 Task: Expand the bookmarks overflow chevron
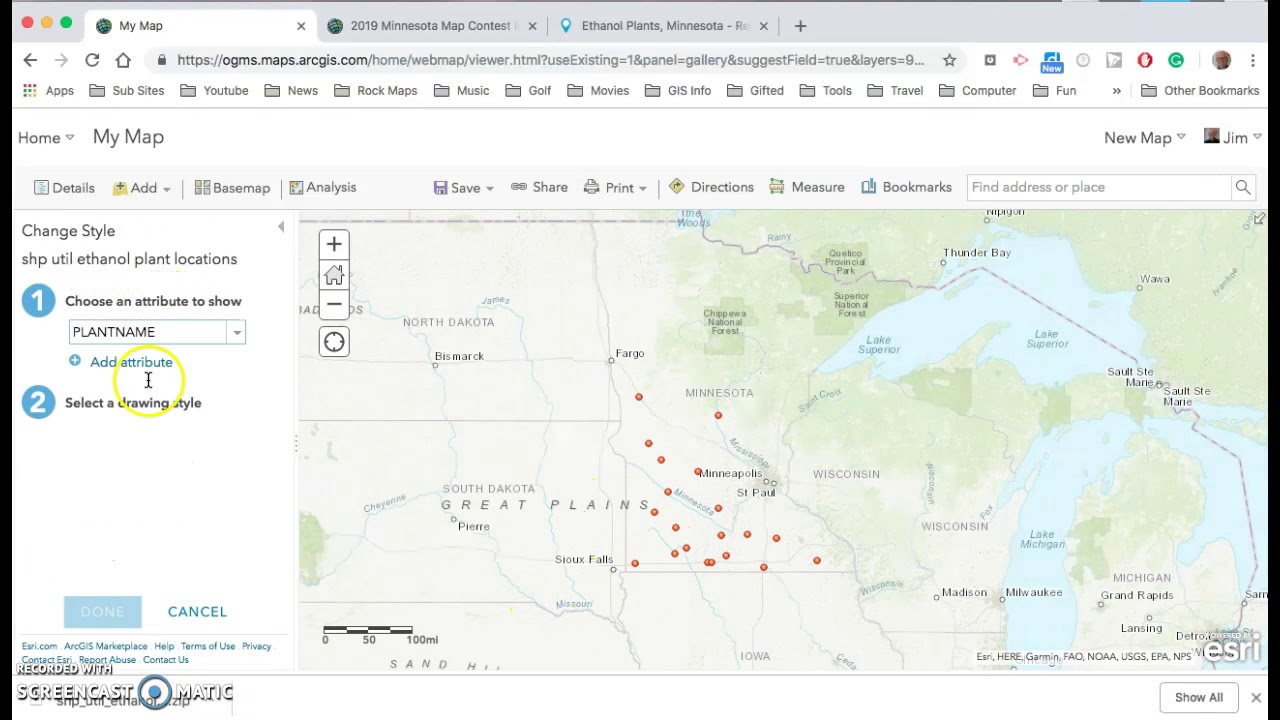pos(1116,91)
